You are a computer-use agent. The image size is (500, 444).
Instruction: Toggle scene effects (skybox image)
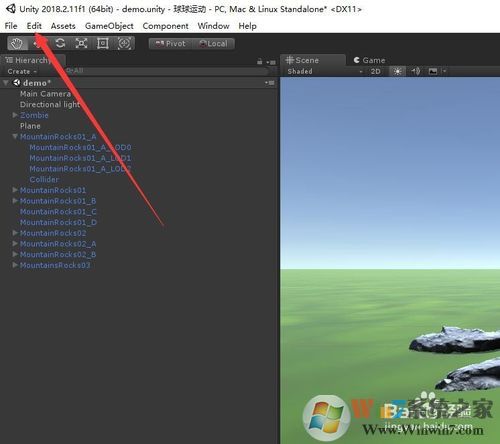(433, 71)
